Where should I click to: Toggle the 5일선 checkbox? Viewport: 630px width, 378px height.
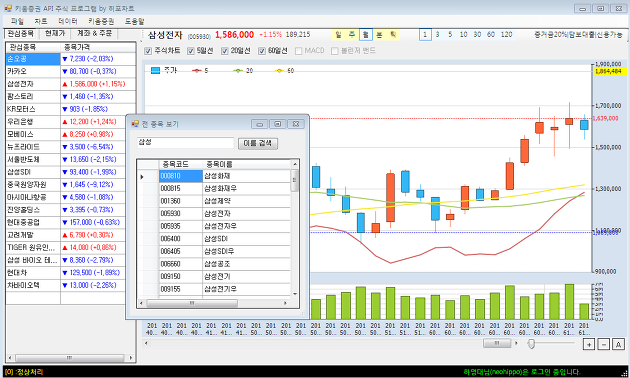click(x=191, y=51)
